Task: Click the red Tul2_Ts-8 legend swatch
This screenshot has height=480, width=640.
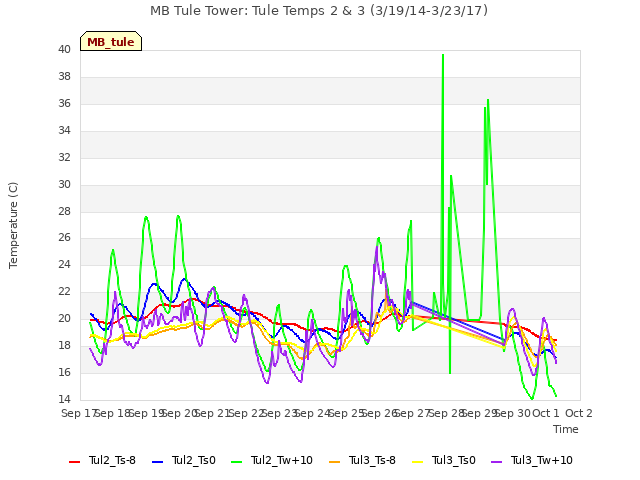Action: point(74,461)
